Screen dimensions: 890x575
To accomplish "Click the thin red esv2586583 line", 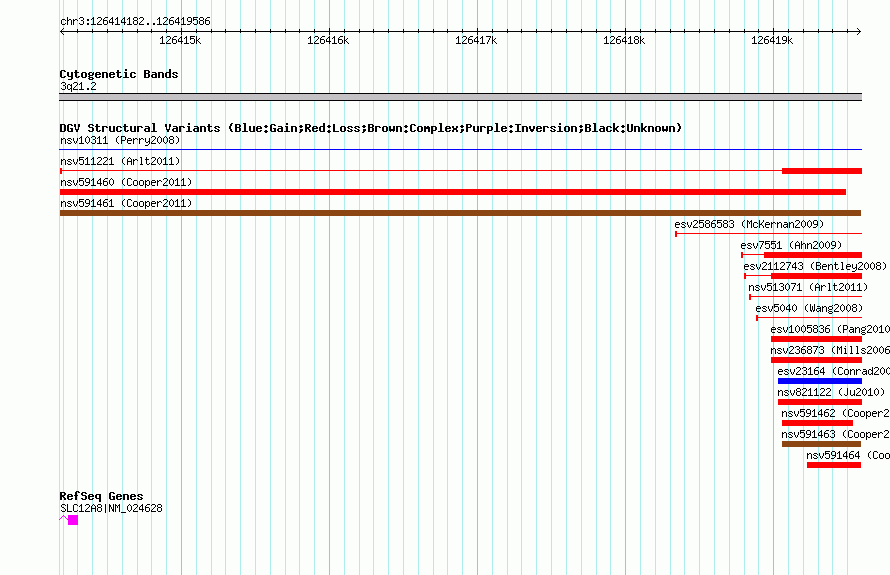I will [769, 234].
